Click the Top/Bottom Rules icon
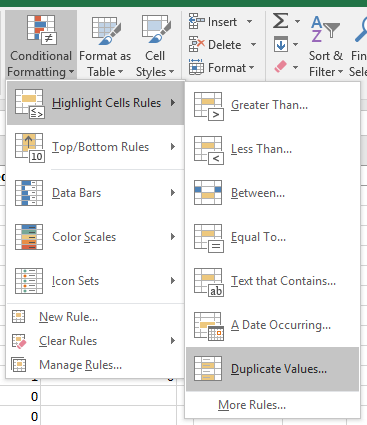The height and width of the screenshot is (425, 367). (x=29, y=147)
